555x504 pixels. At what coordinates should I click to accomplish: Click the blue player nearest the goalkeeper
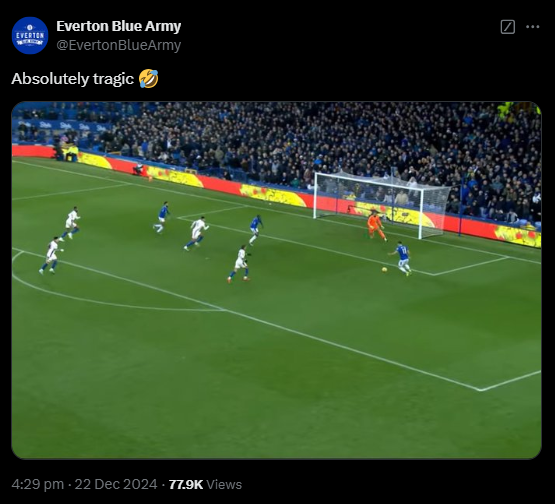402,258
